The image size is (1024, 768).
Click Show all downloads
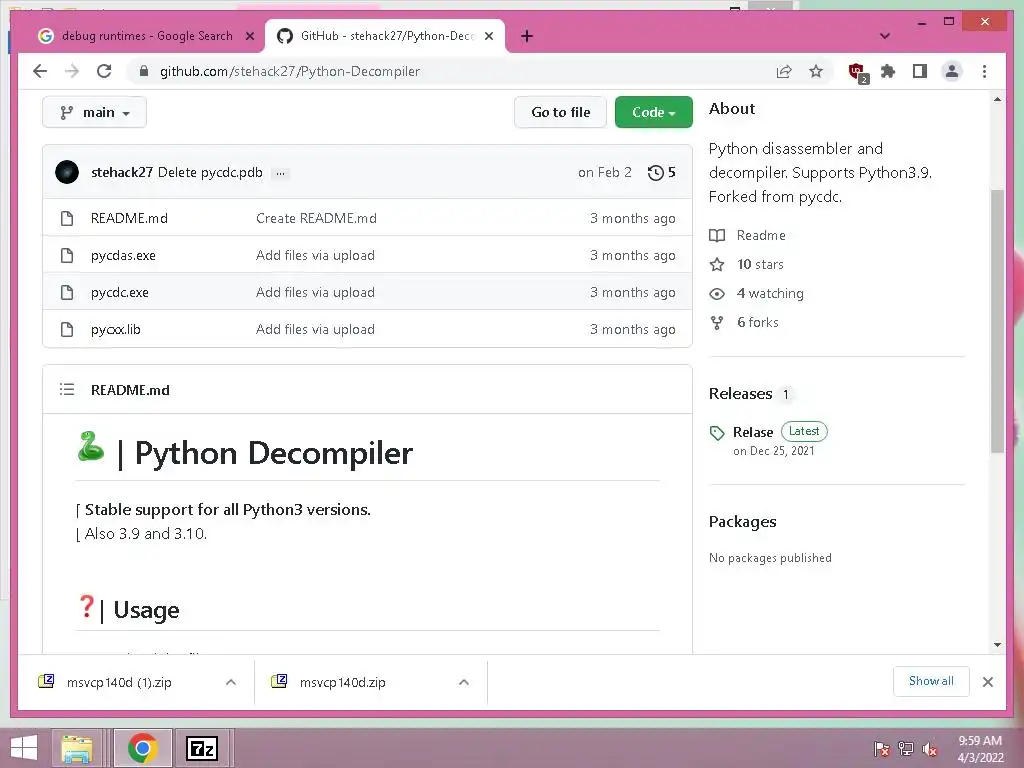pyautogui.click(x=931, y=681)
